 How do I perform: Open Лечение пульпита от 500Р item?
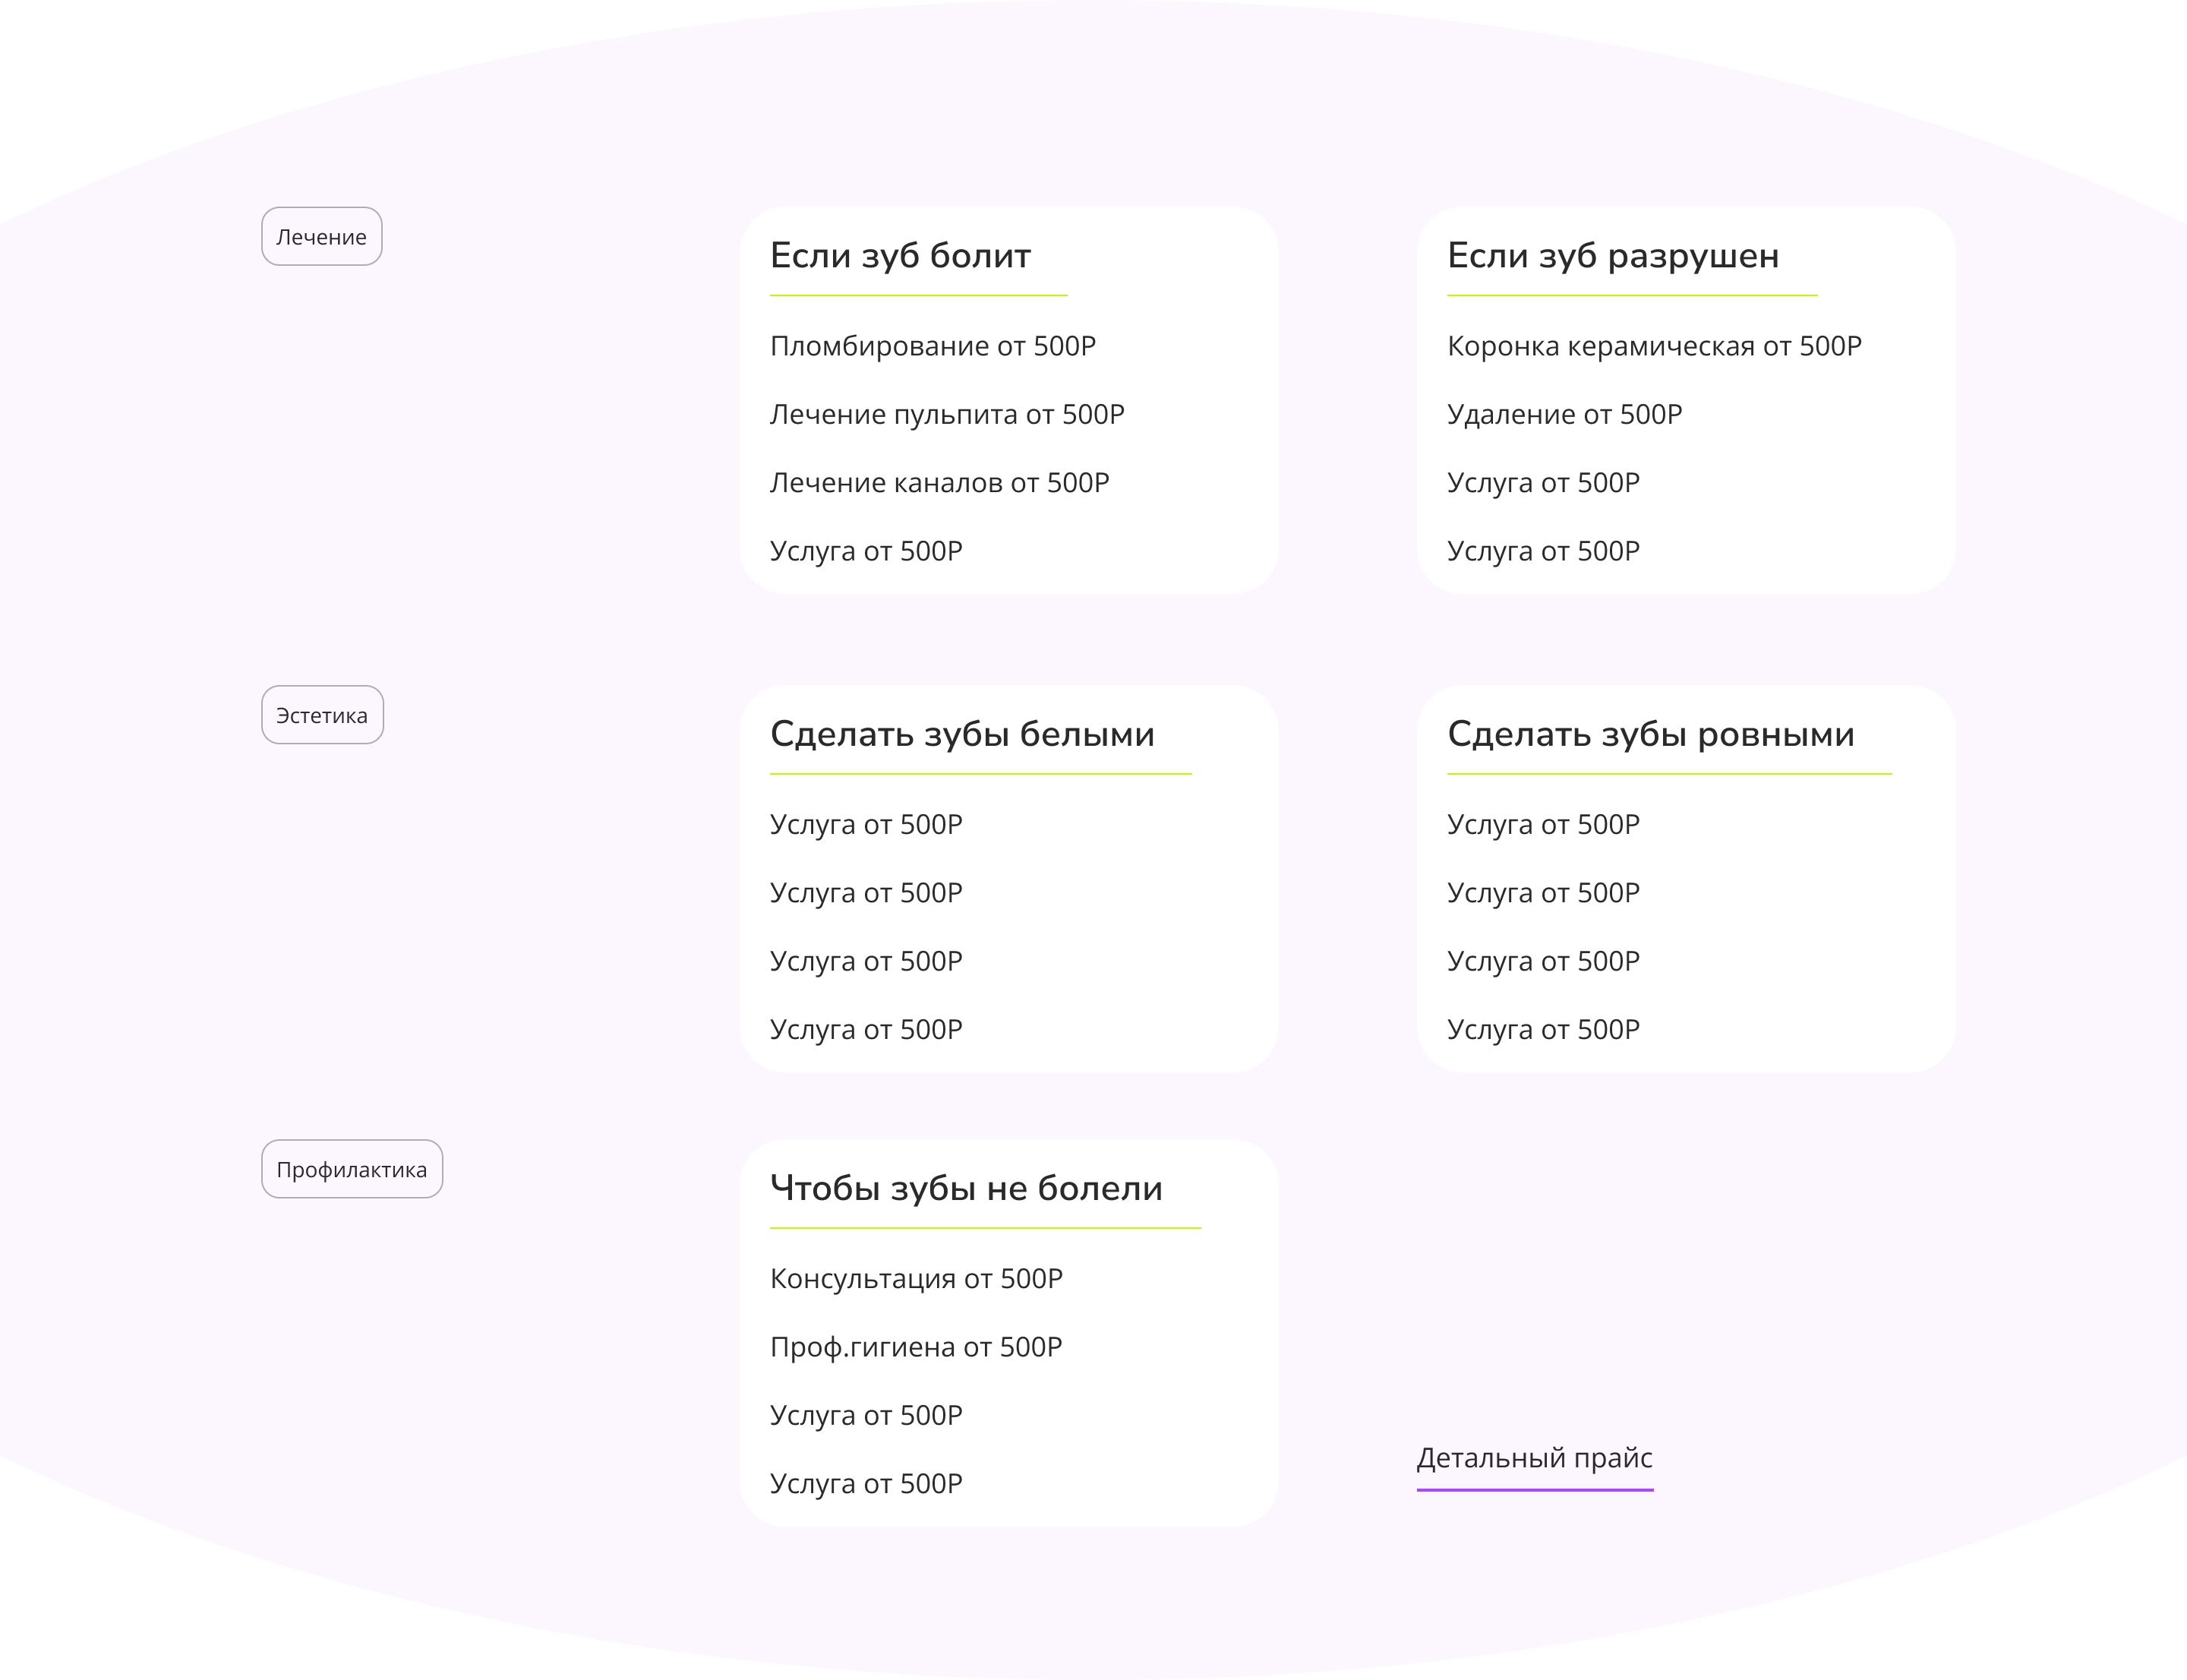(x=947, y=414)
